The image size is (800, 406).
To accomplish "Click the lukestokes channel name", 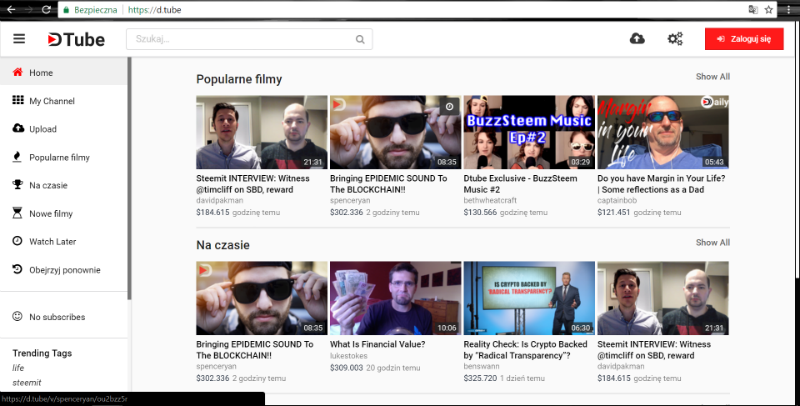I will click(348, 356).
